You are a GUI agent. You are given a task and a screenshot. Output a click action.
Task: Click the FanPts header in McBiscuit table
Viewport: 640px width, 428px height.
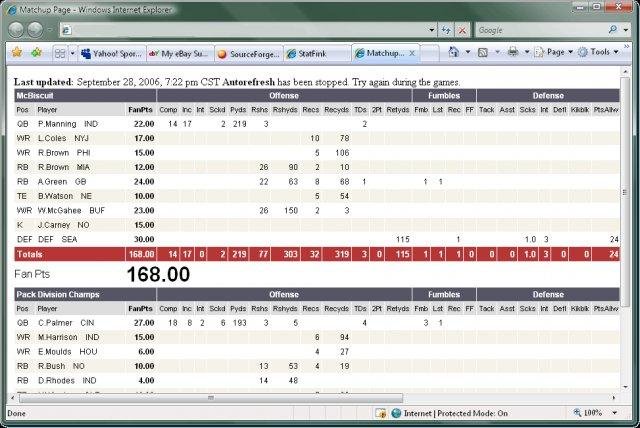(140, 110)
